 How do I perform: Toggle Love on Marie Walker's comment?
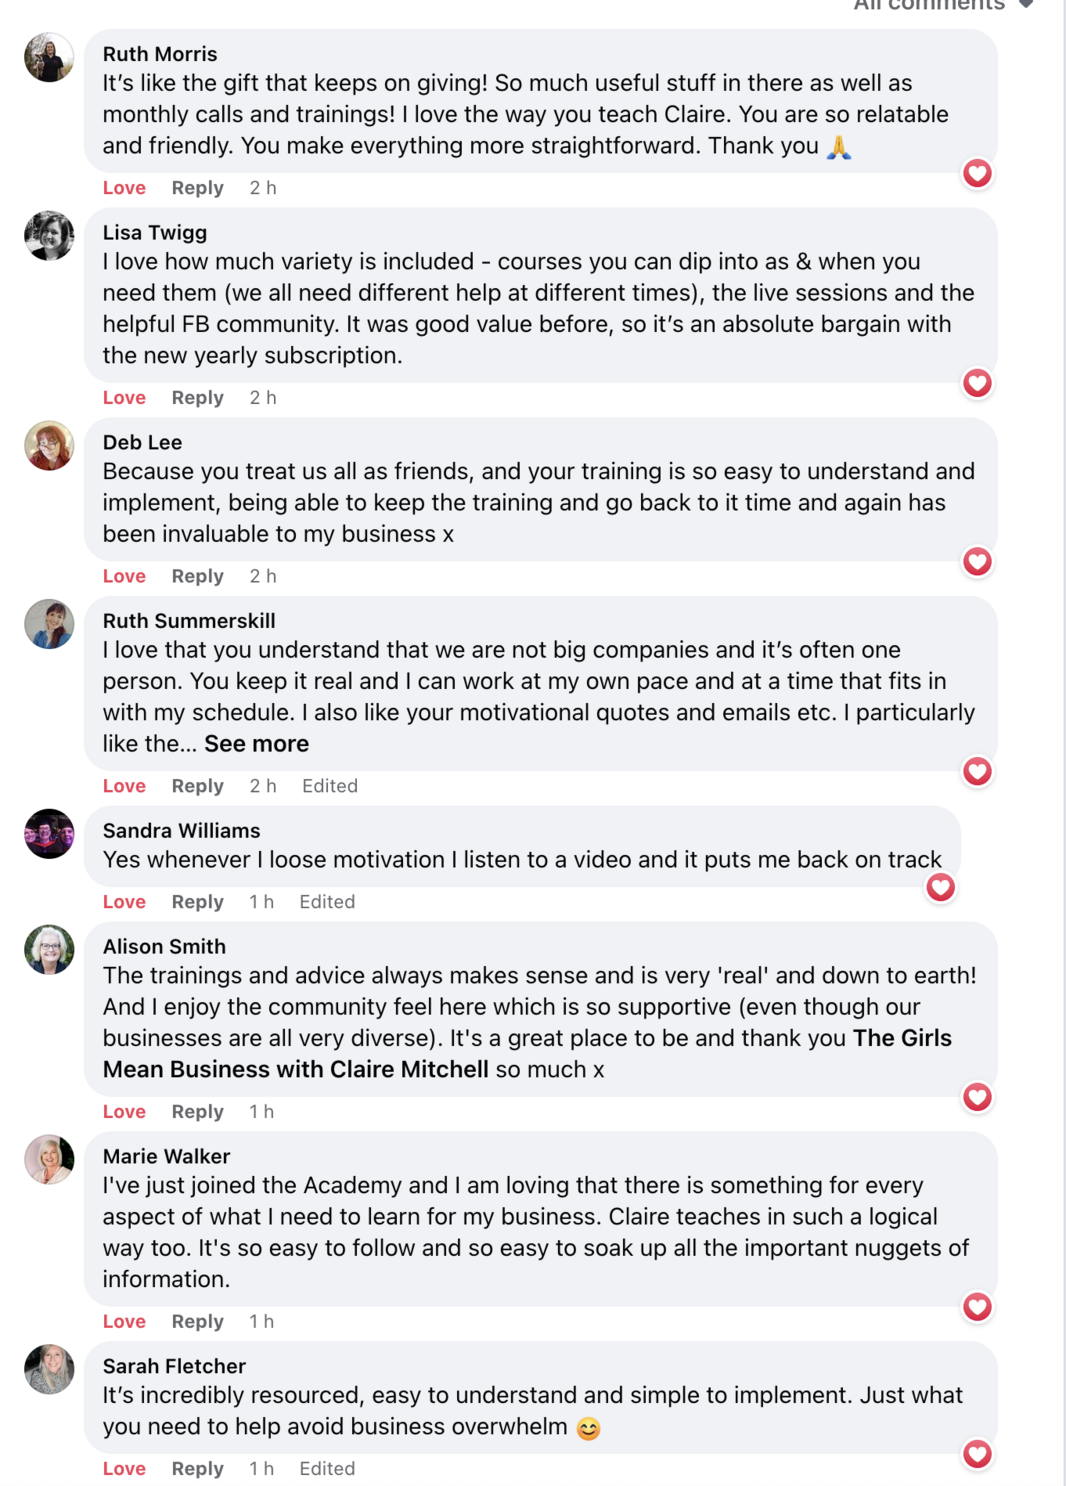(x=124, y=1321)
